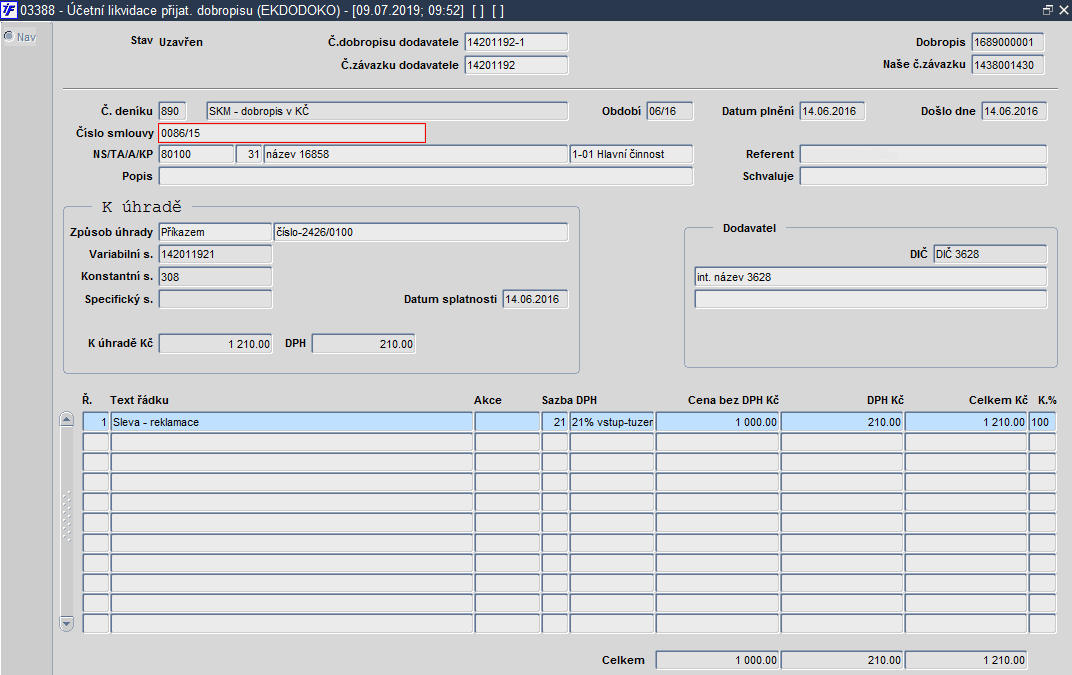This screenshot has width=1072, height=675.
Task: Click Naše č.závazku field 1438001430
Action: (x=1008, y=65)
